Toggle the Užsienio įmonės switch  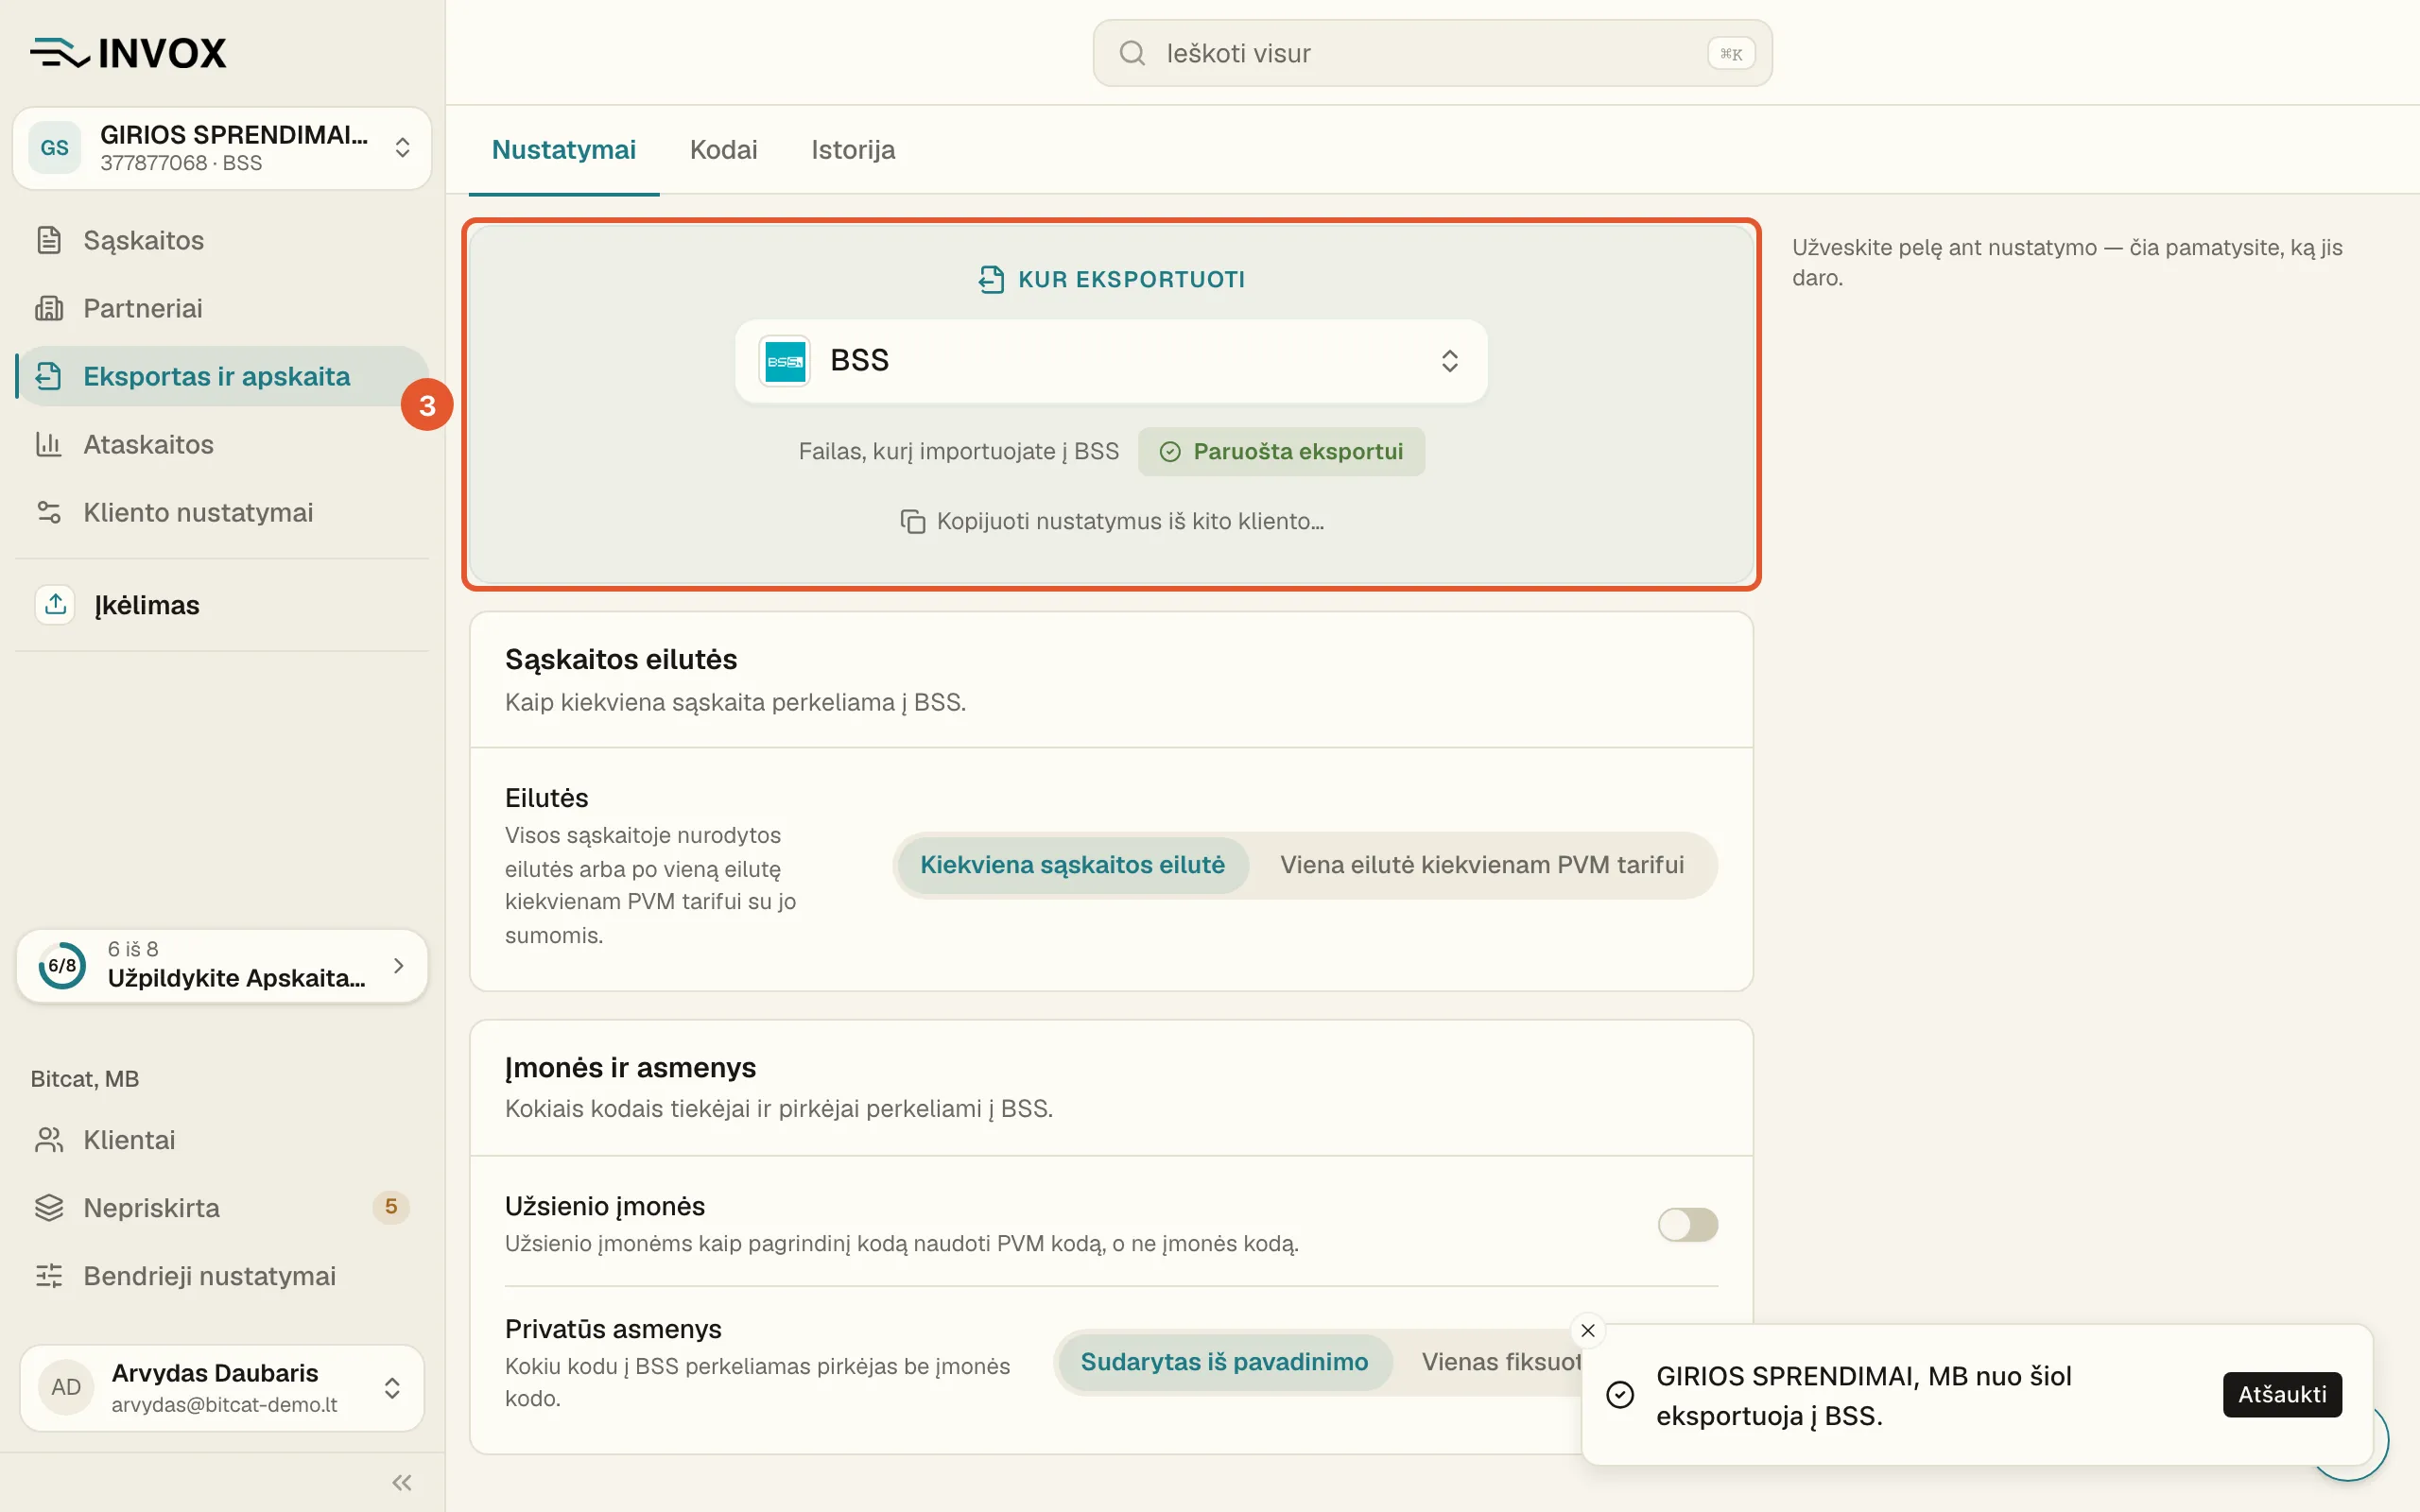pos(1687,1224)
